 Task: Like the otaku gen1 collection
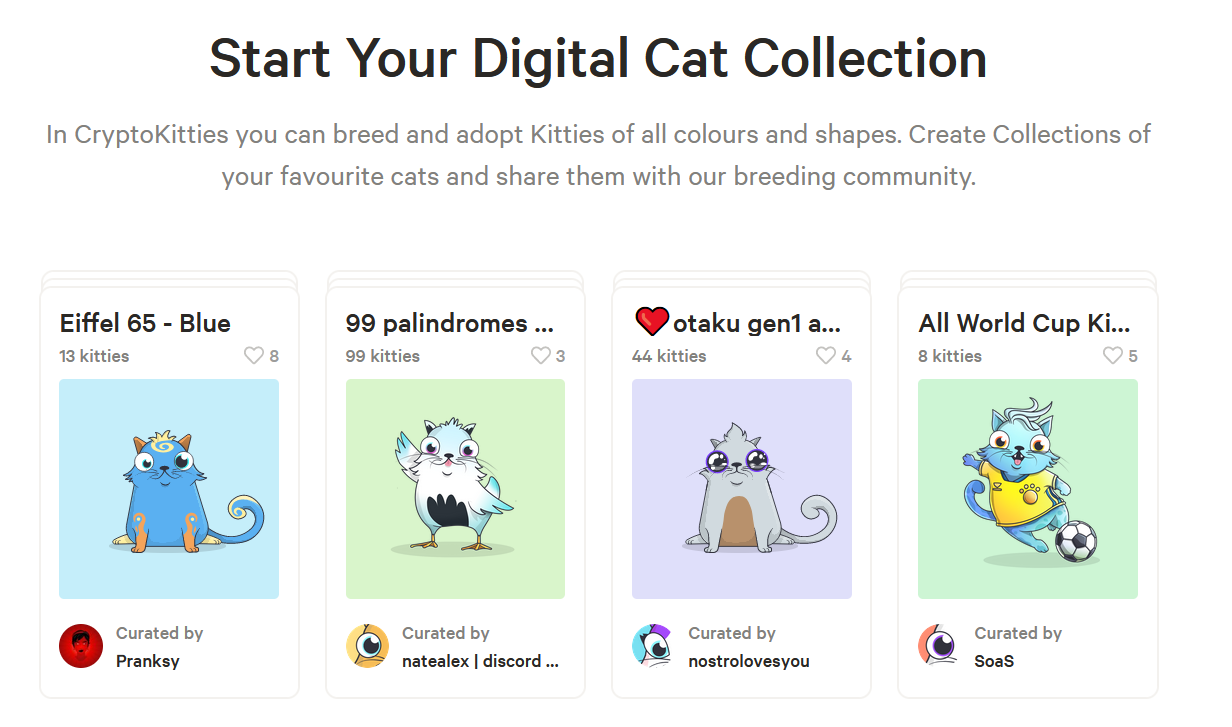tap(827, 356)
